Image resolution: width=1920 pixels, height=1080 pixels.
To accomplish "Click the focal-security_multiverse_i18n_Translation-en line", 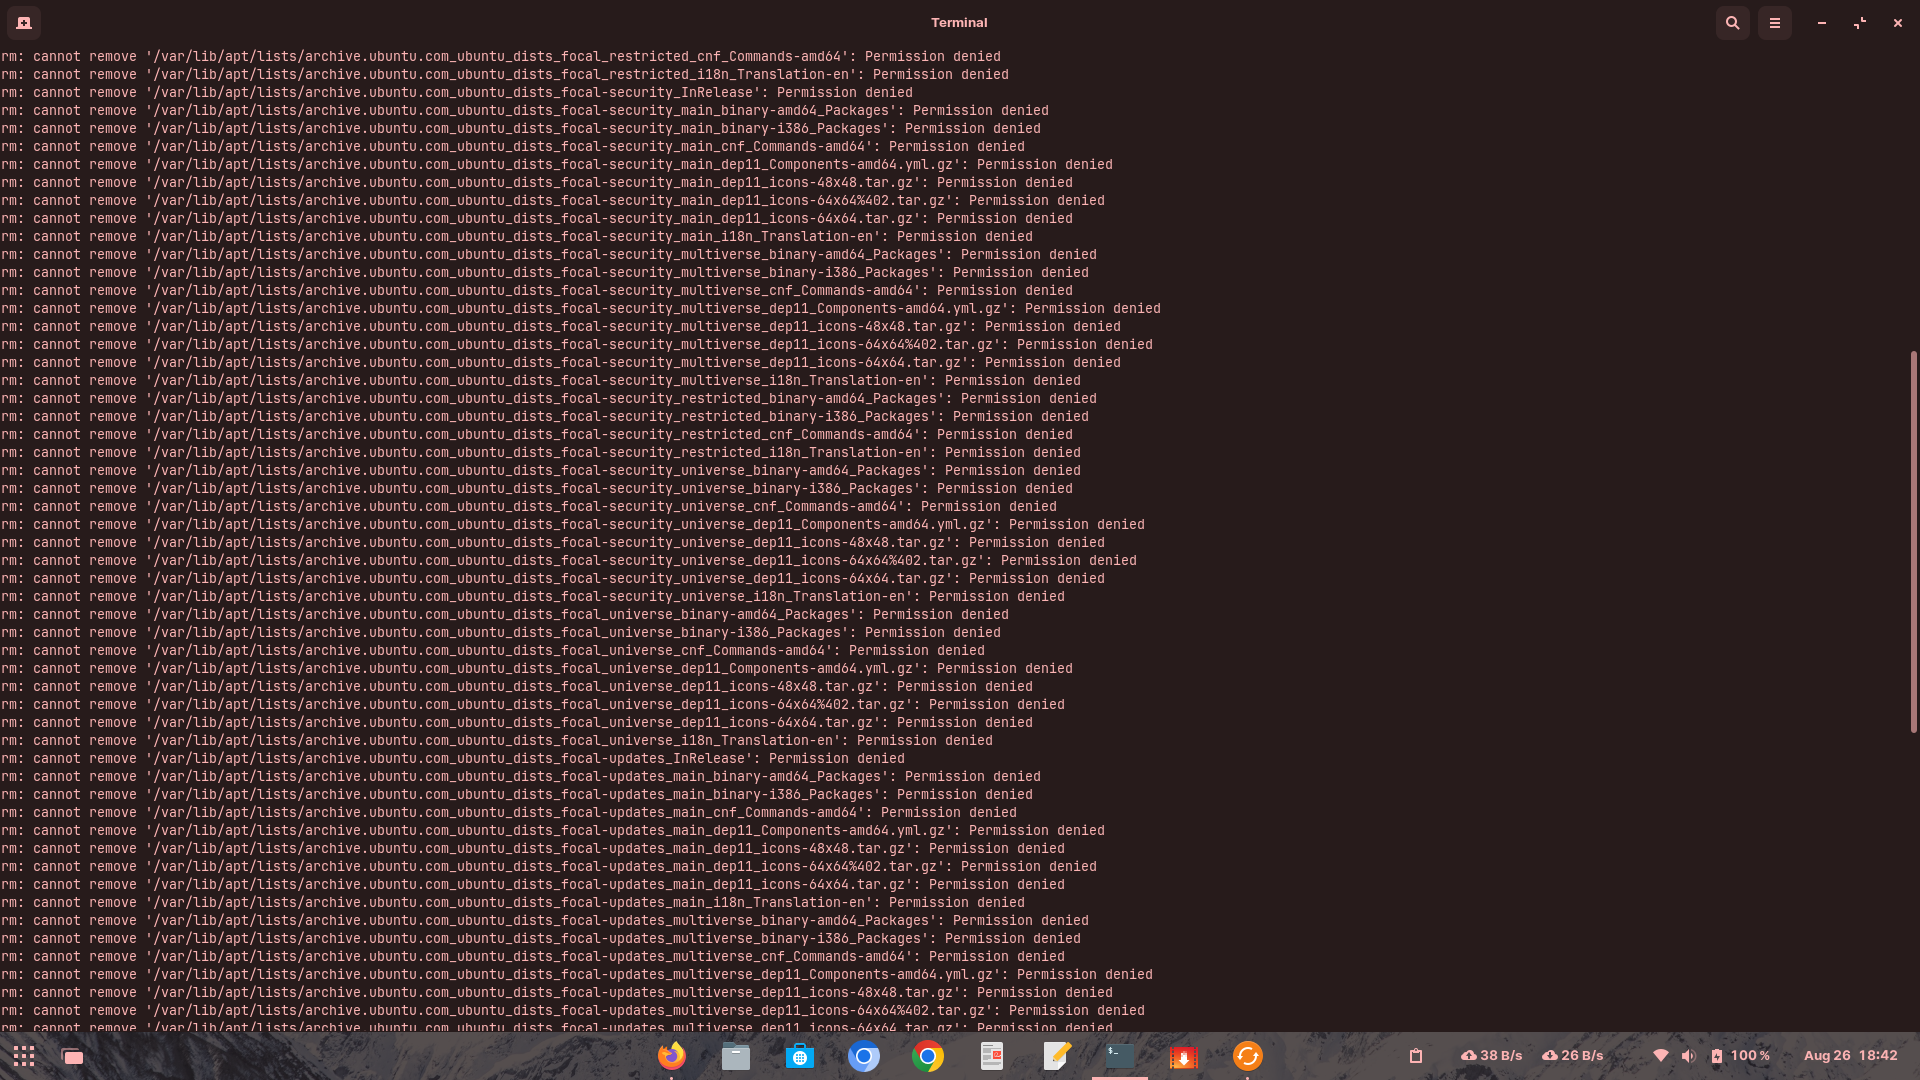I will [541, 381].
